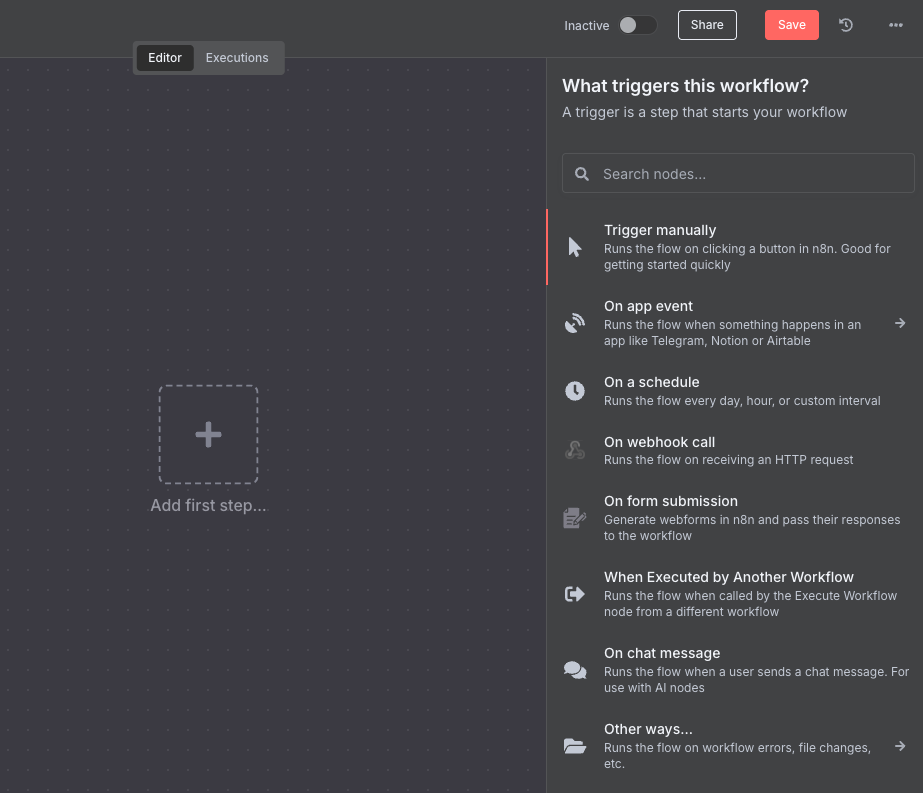Click the clock icon for On a schedule
The image size is (923, 793).
pyautogui.click(x=575, y=391)
